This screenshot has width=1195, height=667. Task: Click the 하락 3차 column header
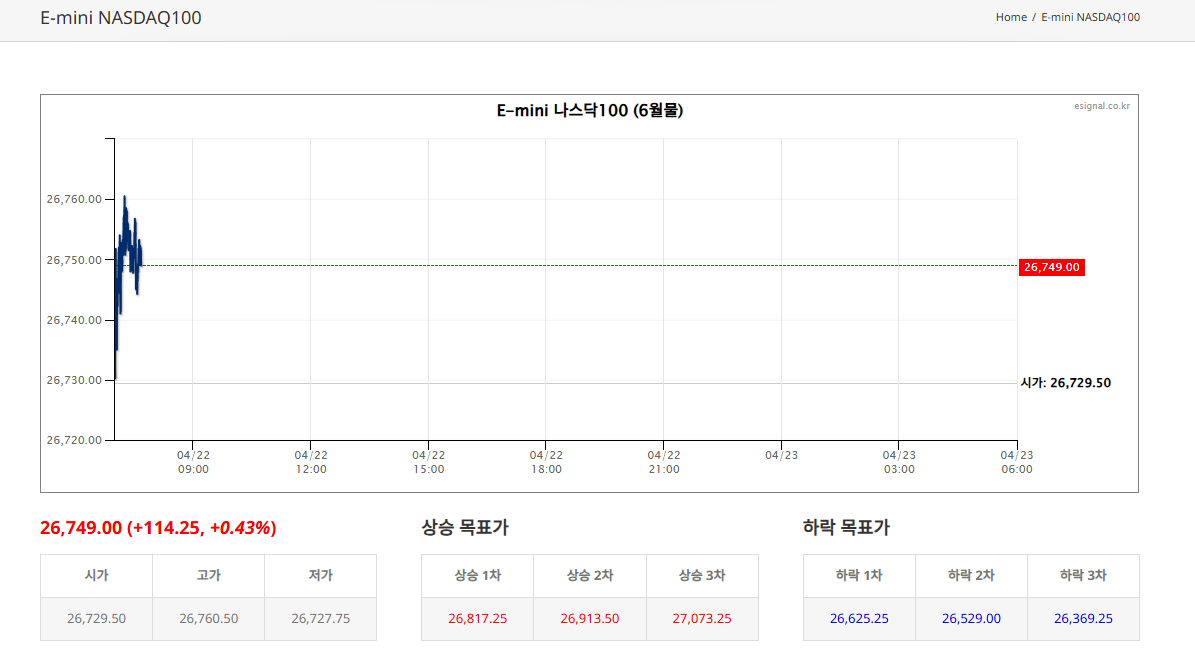pos(1083,576)
